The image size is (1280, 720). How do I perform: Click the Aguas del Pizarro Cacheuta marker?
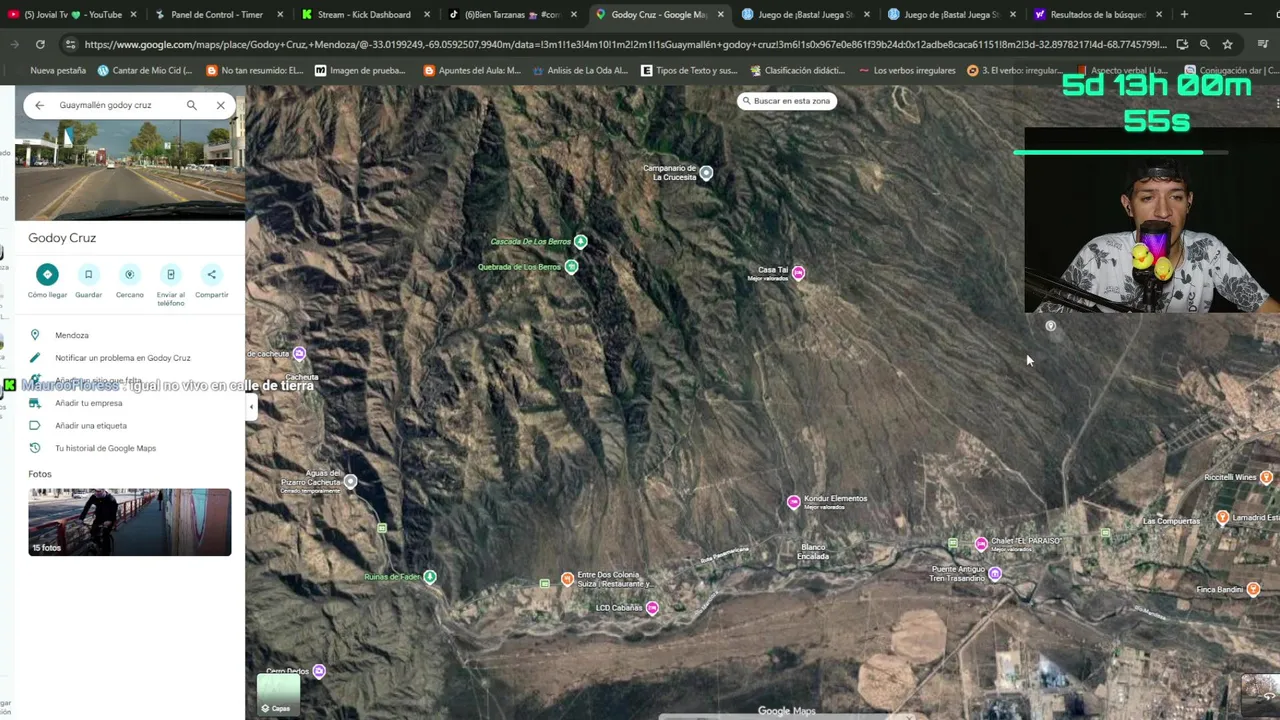tap(350, 482)
